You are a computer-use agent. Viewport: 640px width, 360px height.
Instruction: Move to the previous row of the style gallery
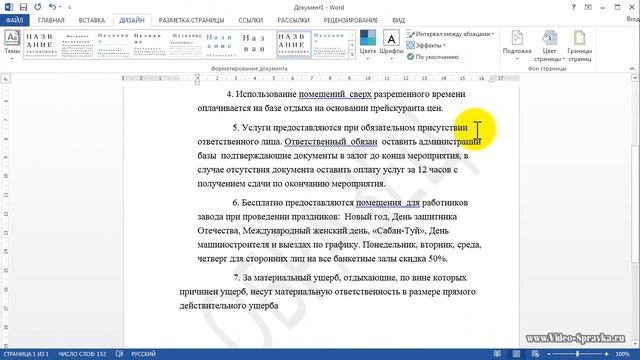(x=352, y=35)
